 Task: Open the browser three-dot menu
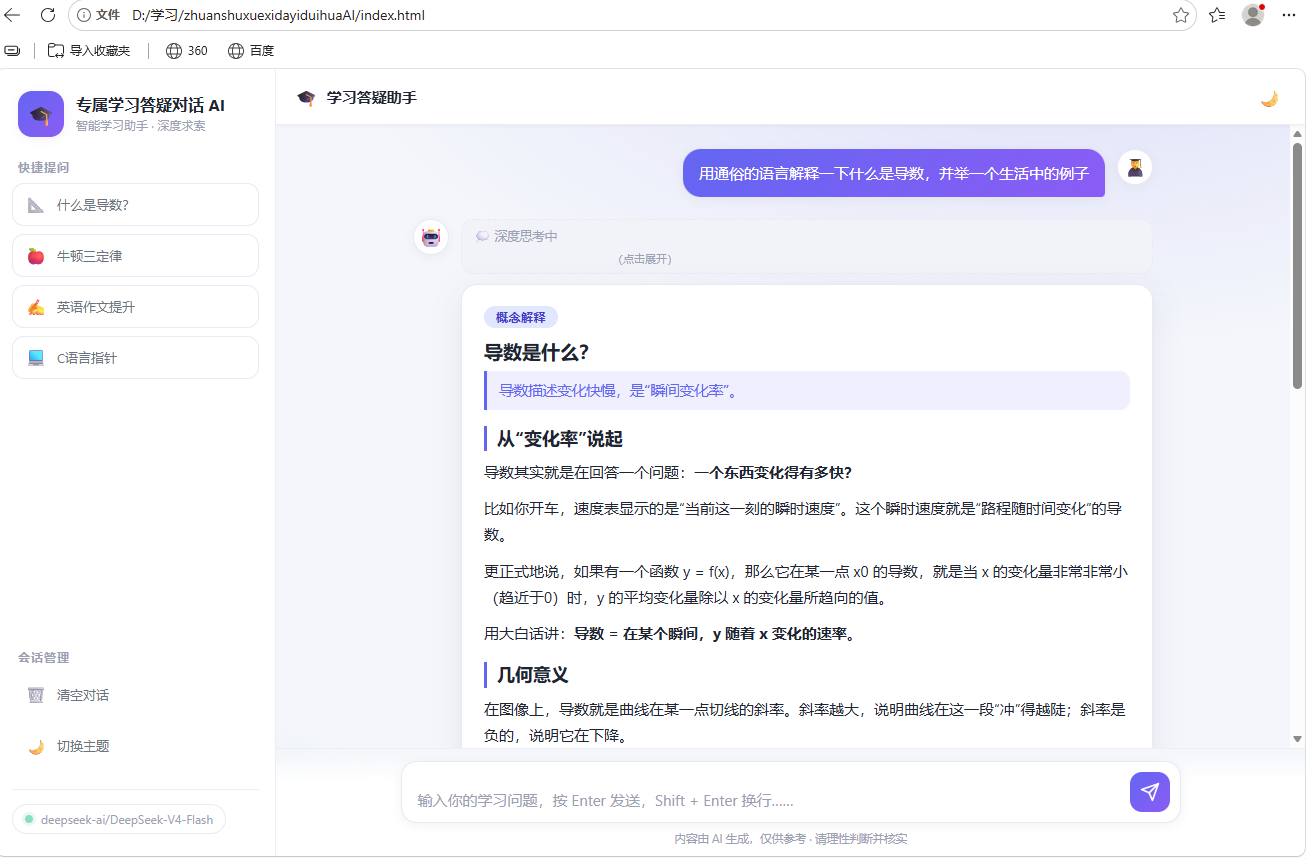click(x=1289, y=15)
